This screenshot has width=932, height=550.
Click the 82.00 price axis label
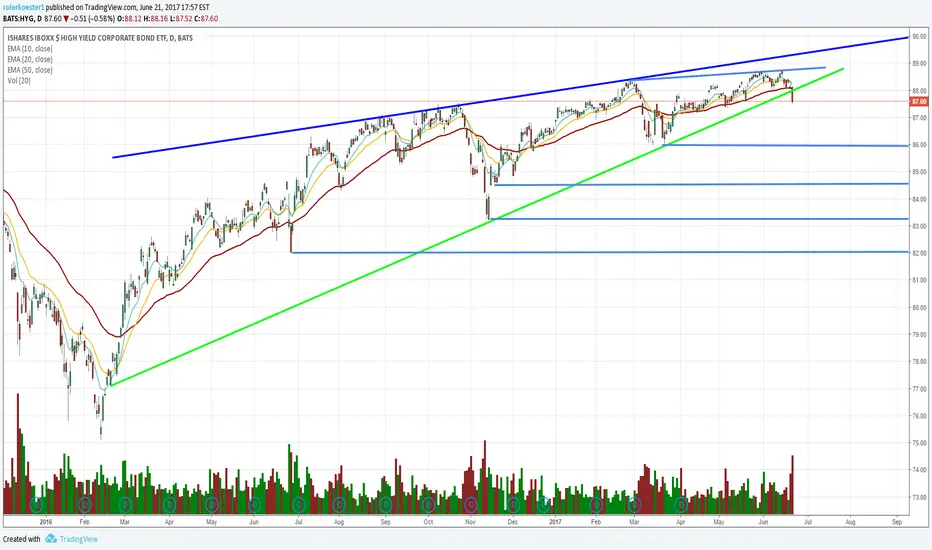[x=919, y=253]
